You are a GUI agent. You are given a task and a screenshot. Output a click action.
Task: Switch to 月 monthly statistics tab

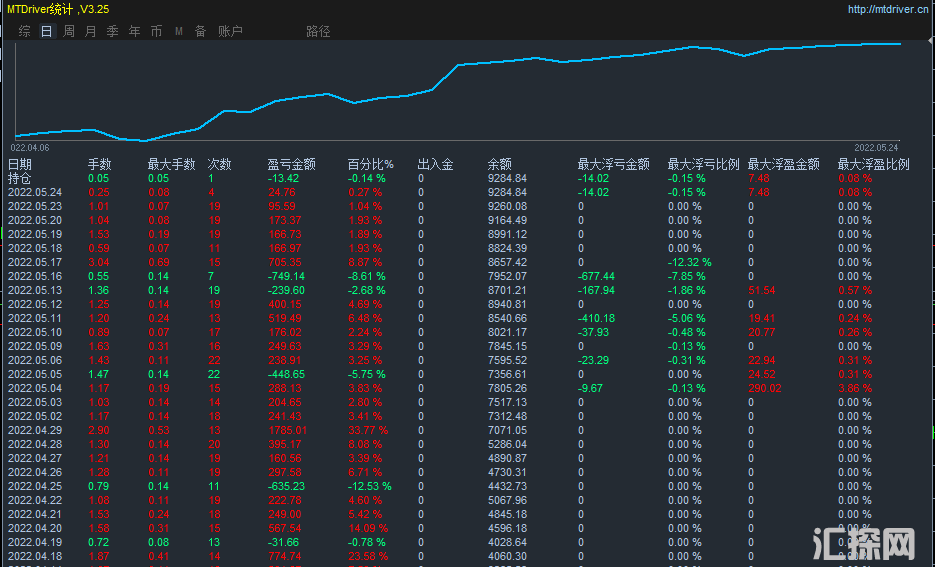(x=91, y=31)
